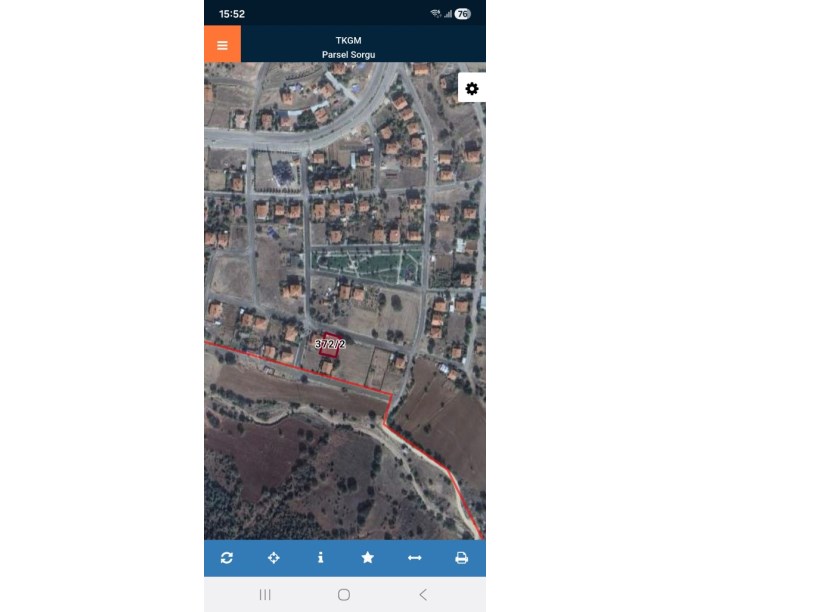Click the 372/2 parcel number label
The width and height of the screenshot is (816, 612).
coord(330,344)
